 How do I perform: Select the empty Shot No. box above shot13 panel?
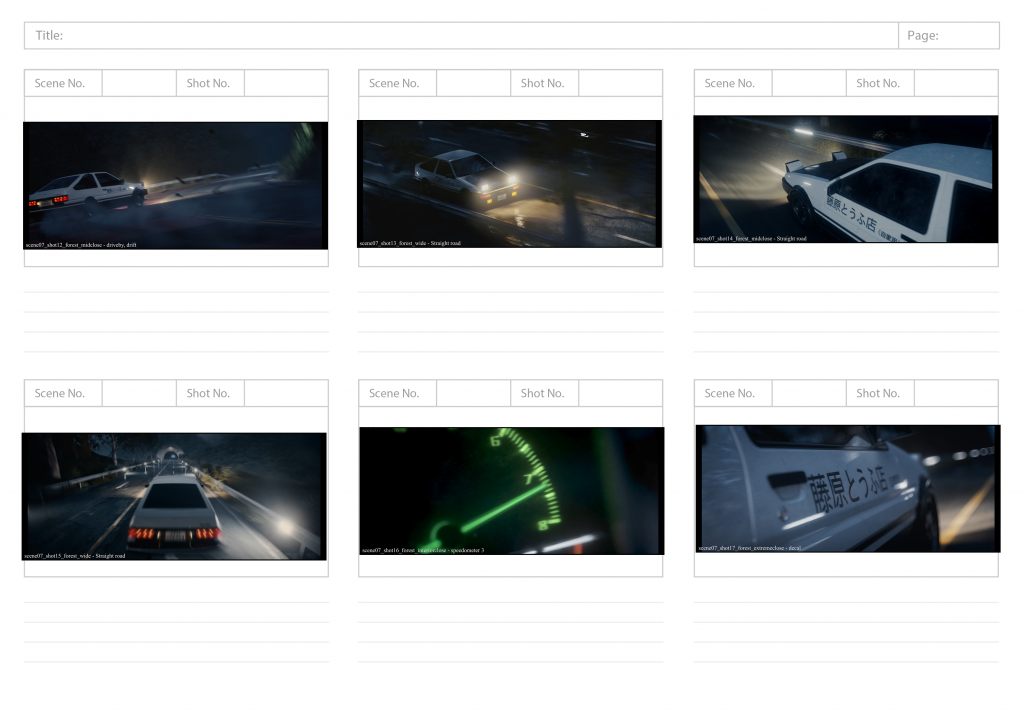pos(620,83)
